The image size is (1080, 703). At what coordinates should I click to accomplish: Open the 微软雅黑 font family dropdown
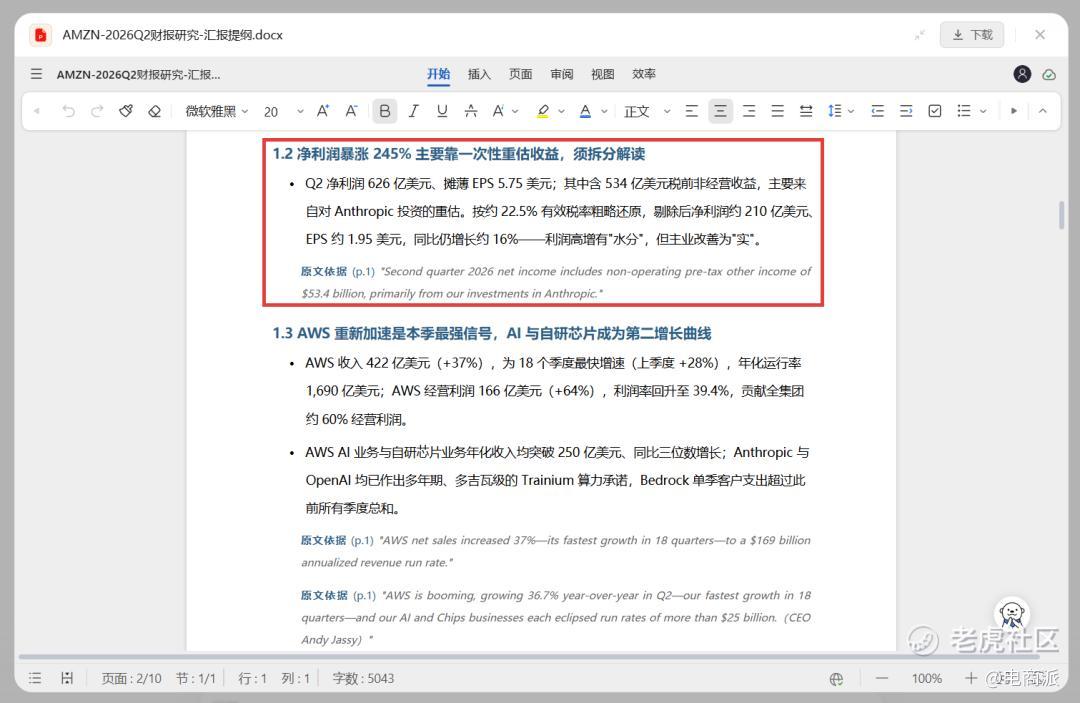(x=216, y=111)
